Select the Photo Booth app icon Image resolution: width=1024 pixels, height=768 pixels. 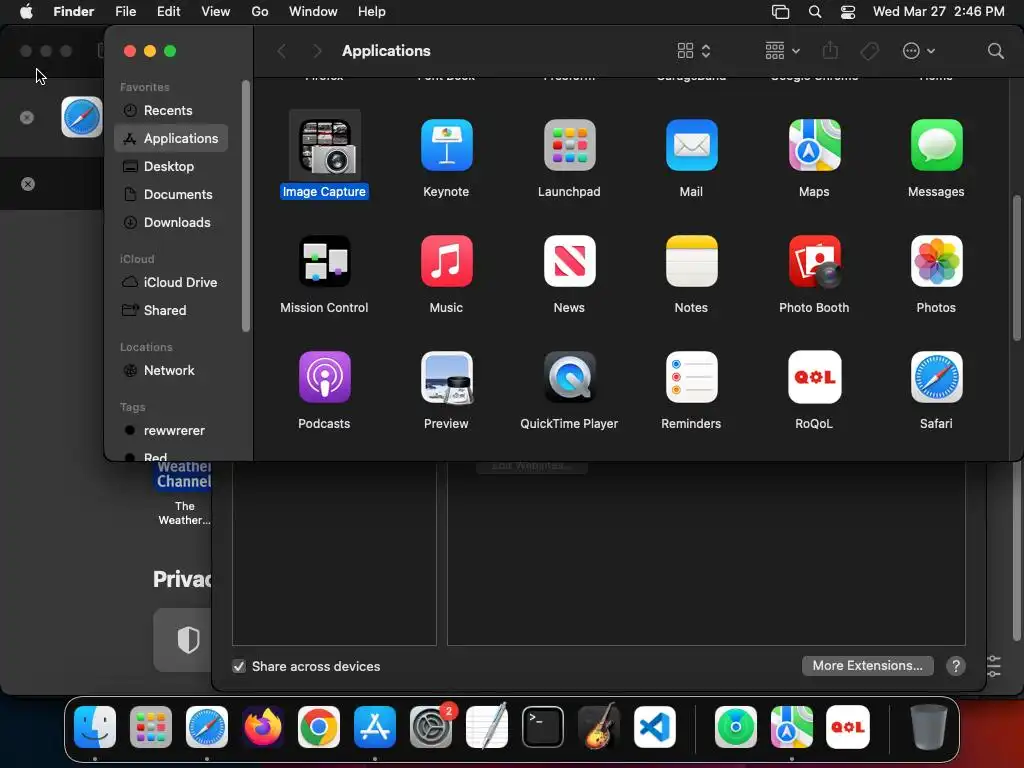(x=814, y=261)
